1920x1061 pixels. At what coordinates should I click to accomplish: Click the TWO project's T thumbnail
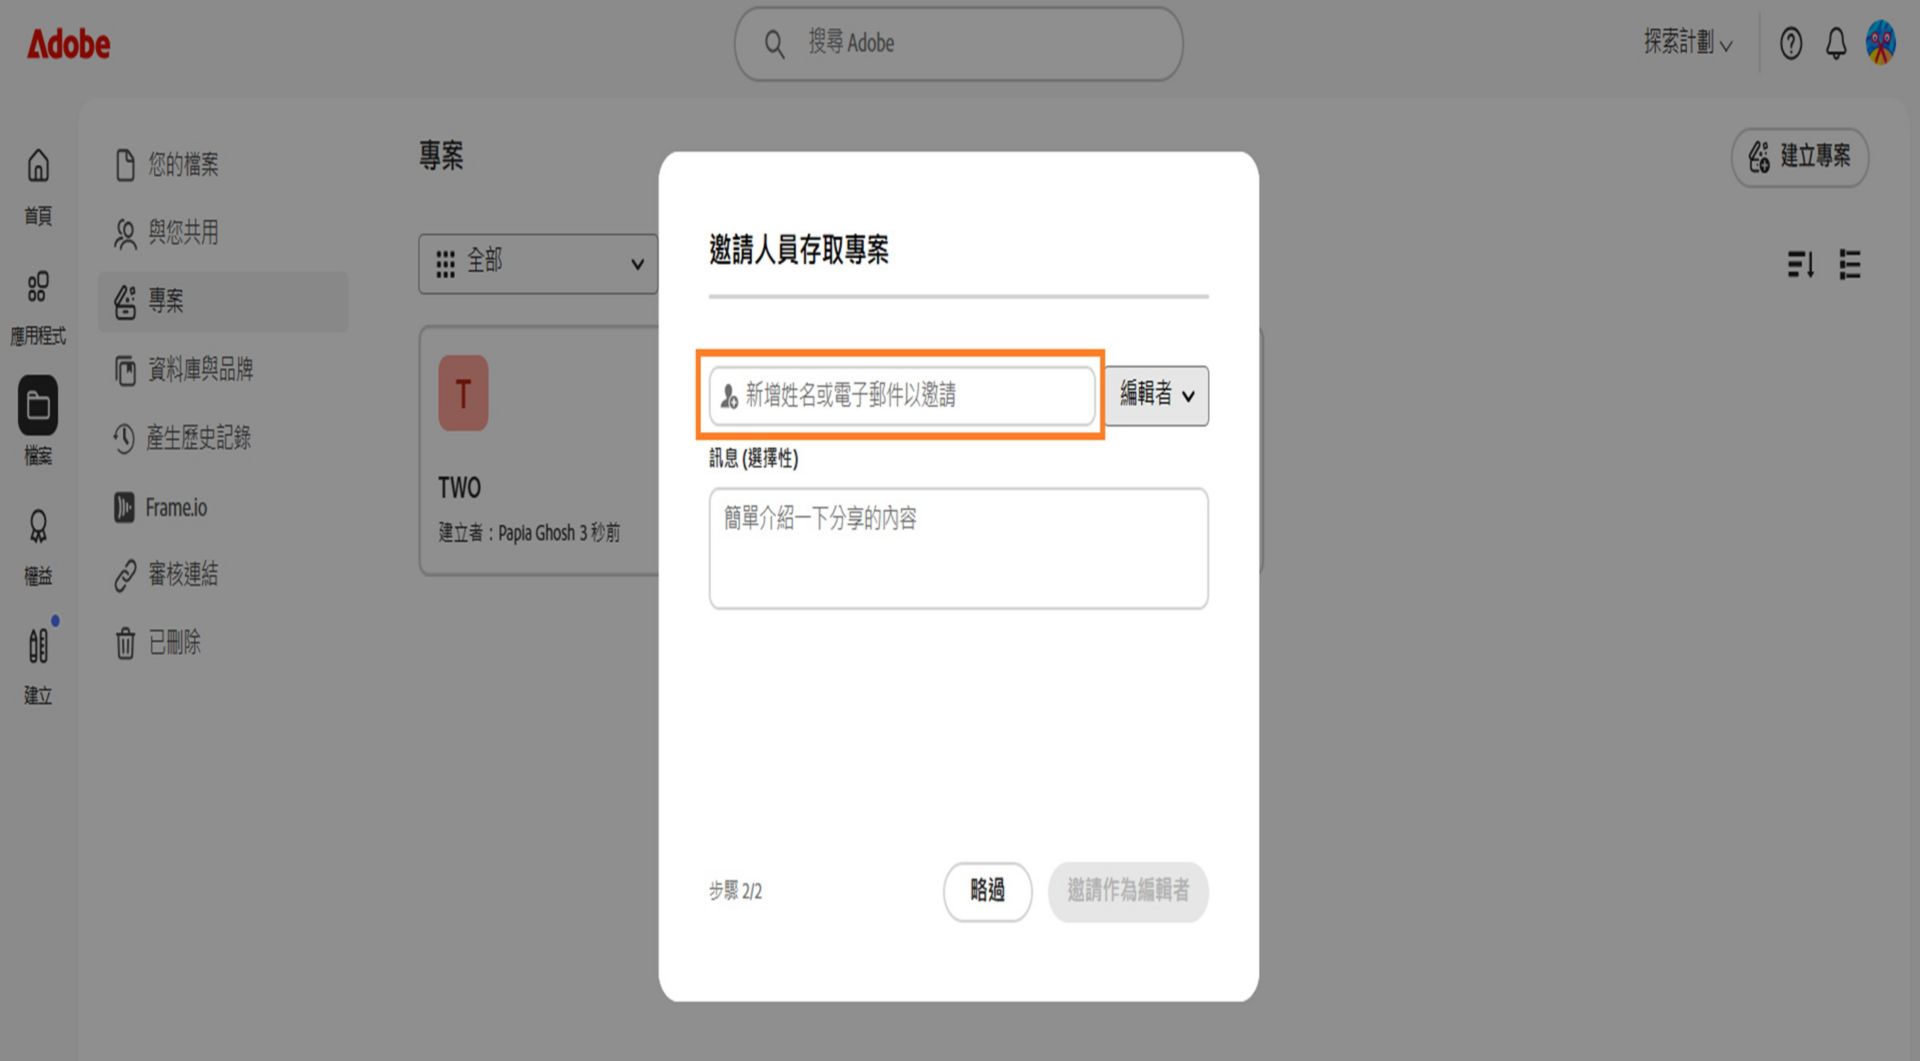pos(463,393)
